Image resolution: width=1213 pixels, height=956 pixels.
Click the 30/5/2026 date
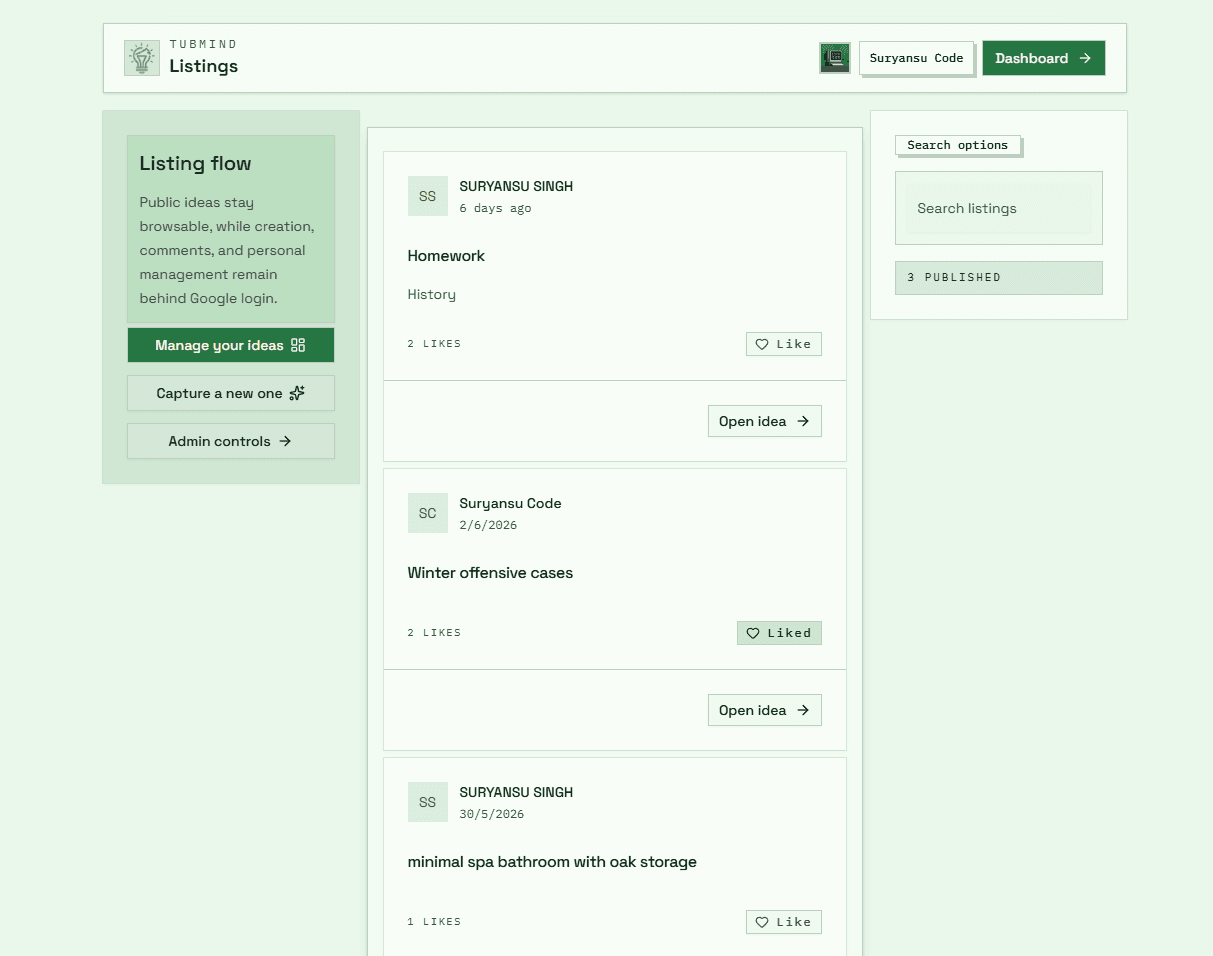492,814
